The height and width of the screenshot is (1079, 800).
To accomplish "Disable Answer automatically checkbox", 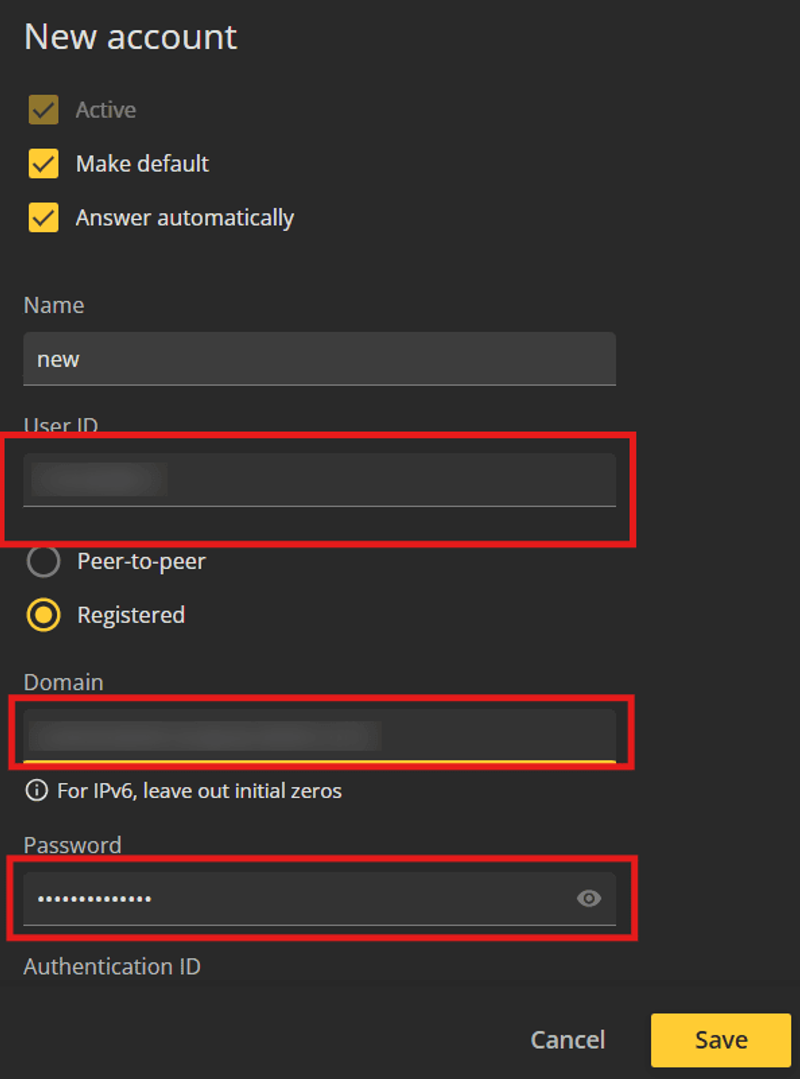I will 43,217.
